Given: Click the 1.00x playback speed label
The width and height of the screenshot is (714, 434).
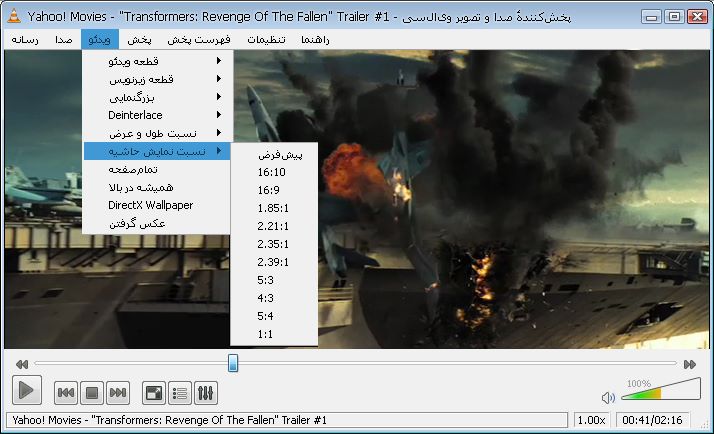Looking at the screenshot, I should (x=591, y=420).
